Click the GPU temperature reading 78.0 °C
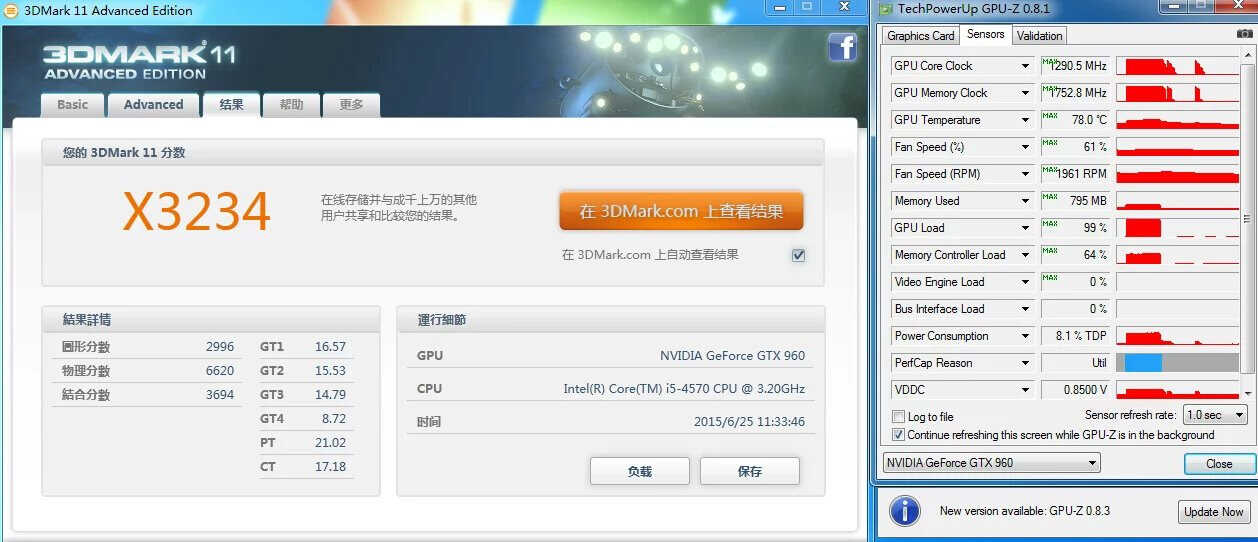The width and height of the screenshot is (1258, 542). 1089,120
